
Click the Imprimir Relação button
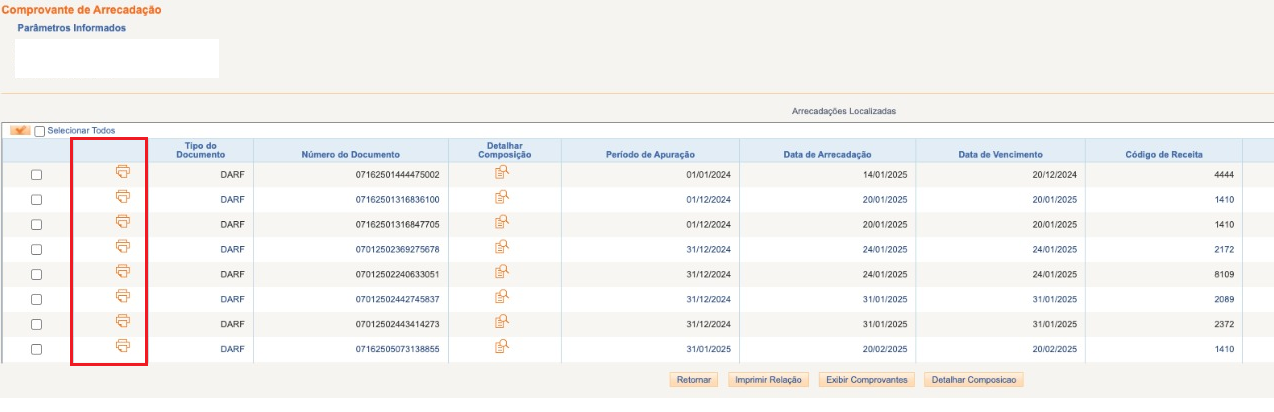pyautogui.click(x=768, y=380)
